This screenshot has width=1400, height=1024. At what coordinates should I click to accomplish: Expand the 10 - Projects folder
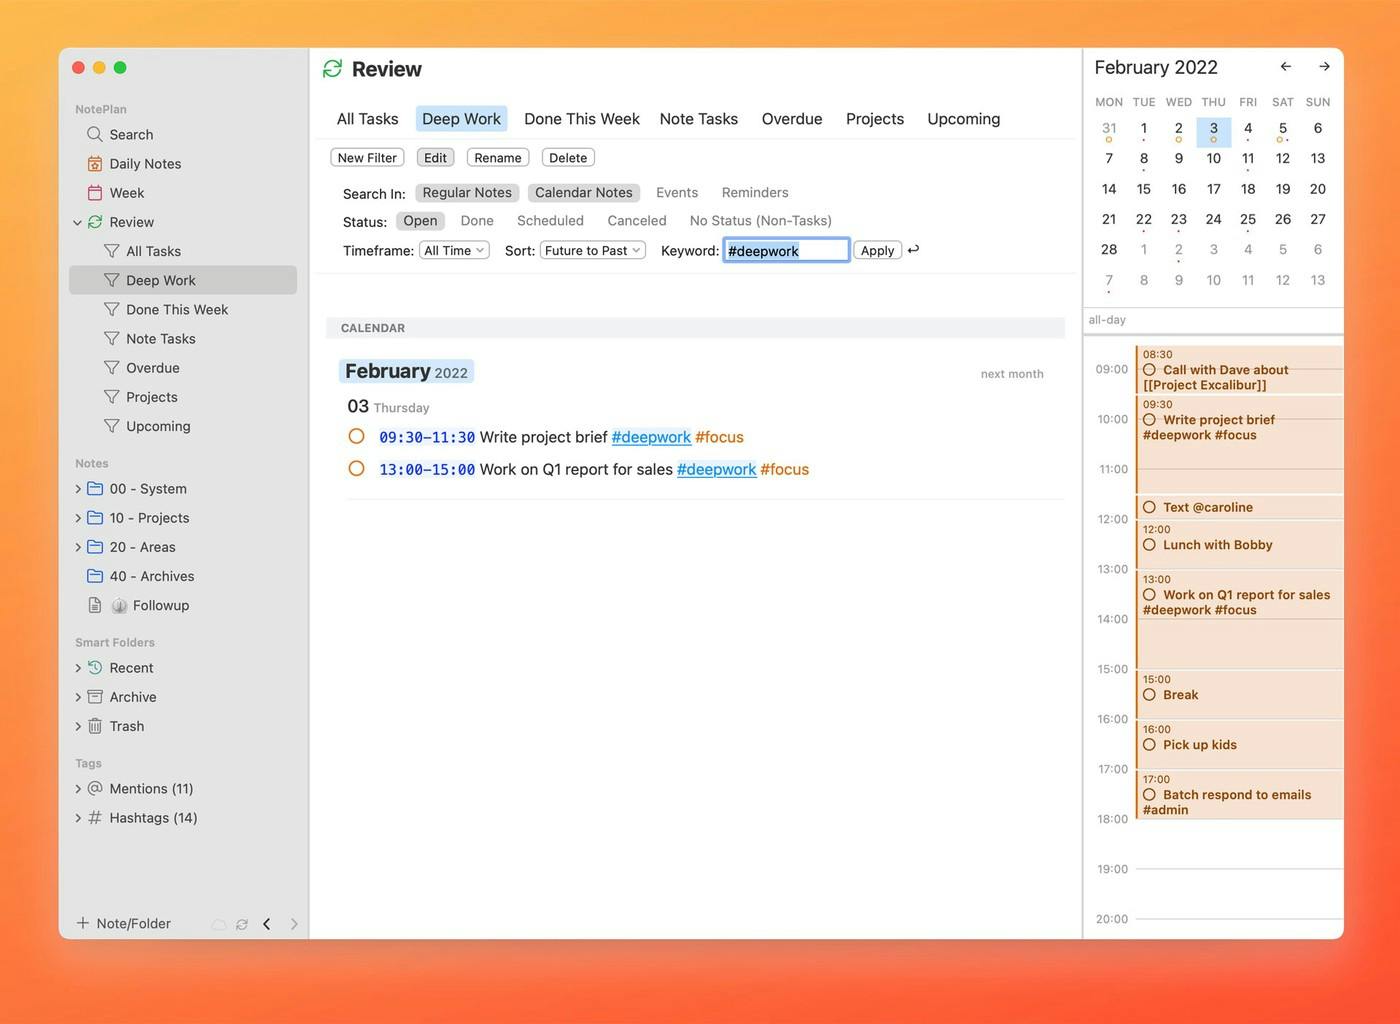(x=79, y=518)
